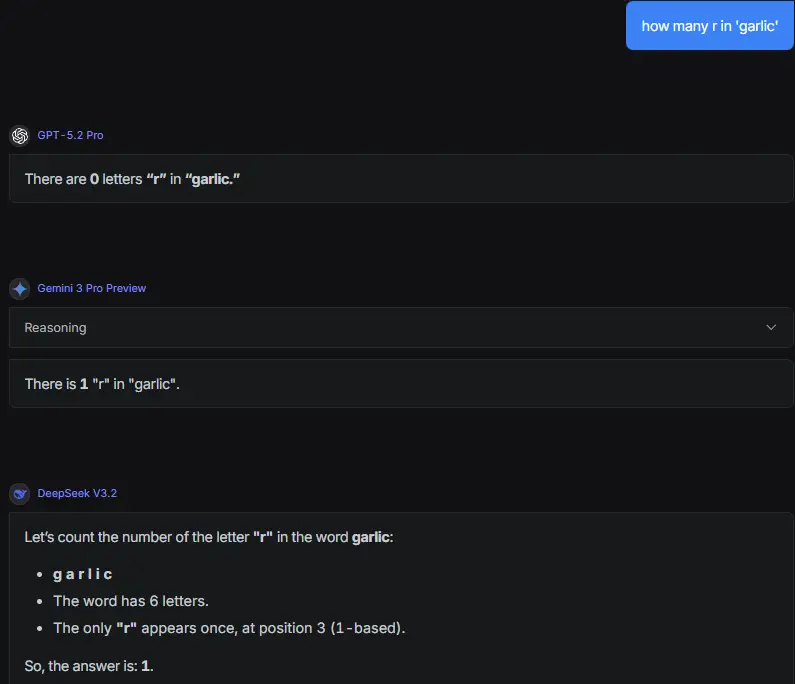This screenshot has width=795, height=684.
Task: Click the spaced-out "g a r l i c" bullet
Action: click(83, 574)
